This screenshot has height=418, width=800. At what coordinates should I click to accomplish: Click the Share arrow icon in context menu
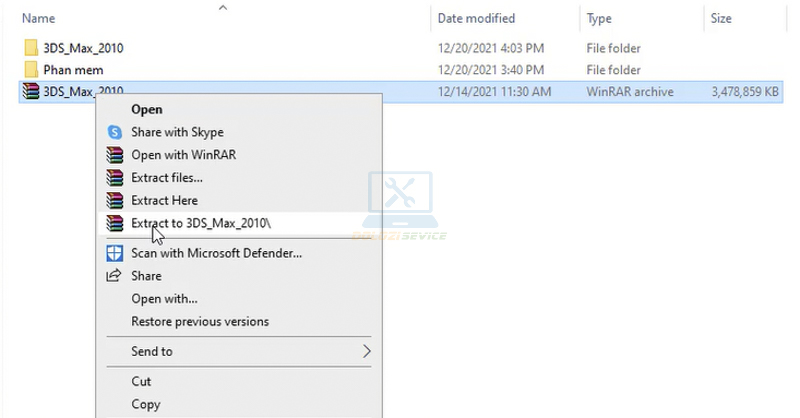click(x=114, y=276)
